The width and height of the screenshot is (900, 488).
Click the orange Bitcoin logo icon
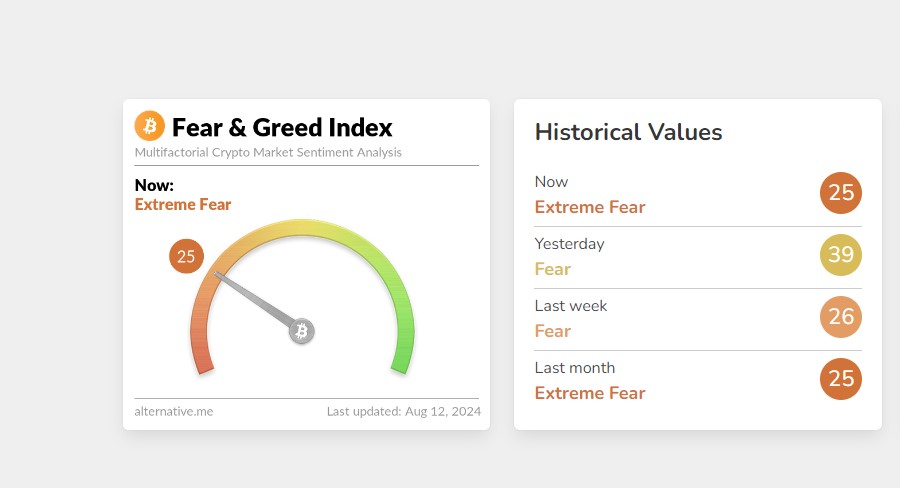[x=150, y=126]
